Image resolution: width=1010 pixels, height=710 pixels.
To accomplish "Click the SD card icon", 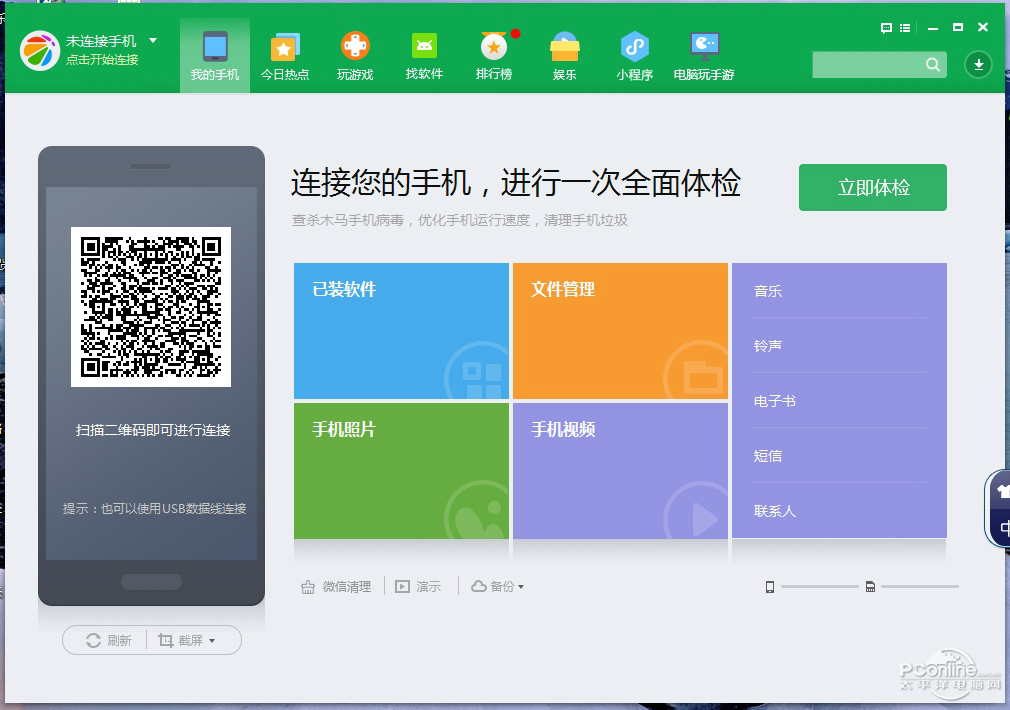I will (x=870, y=586).
